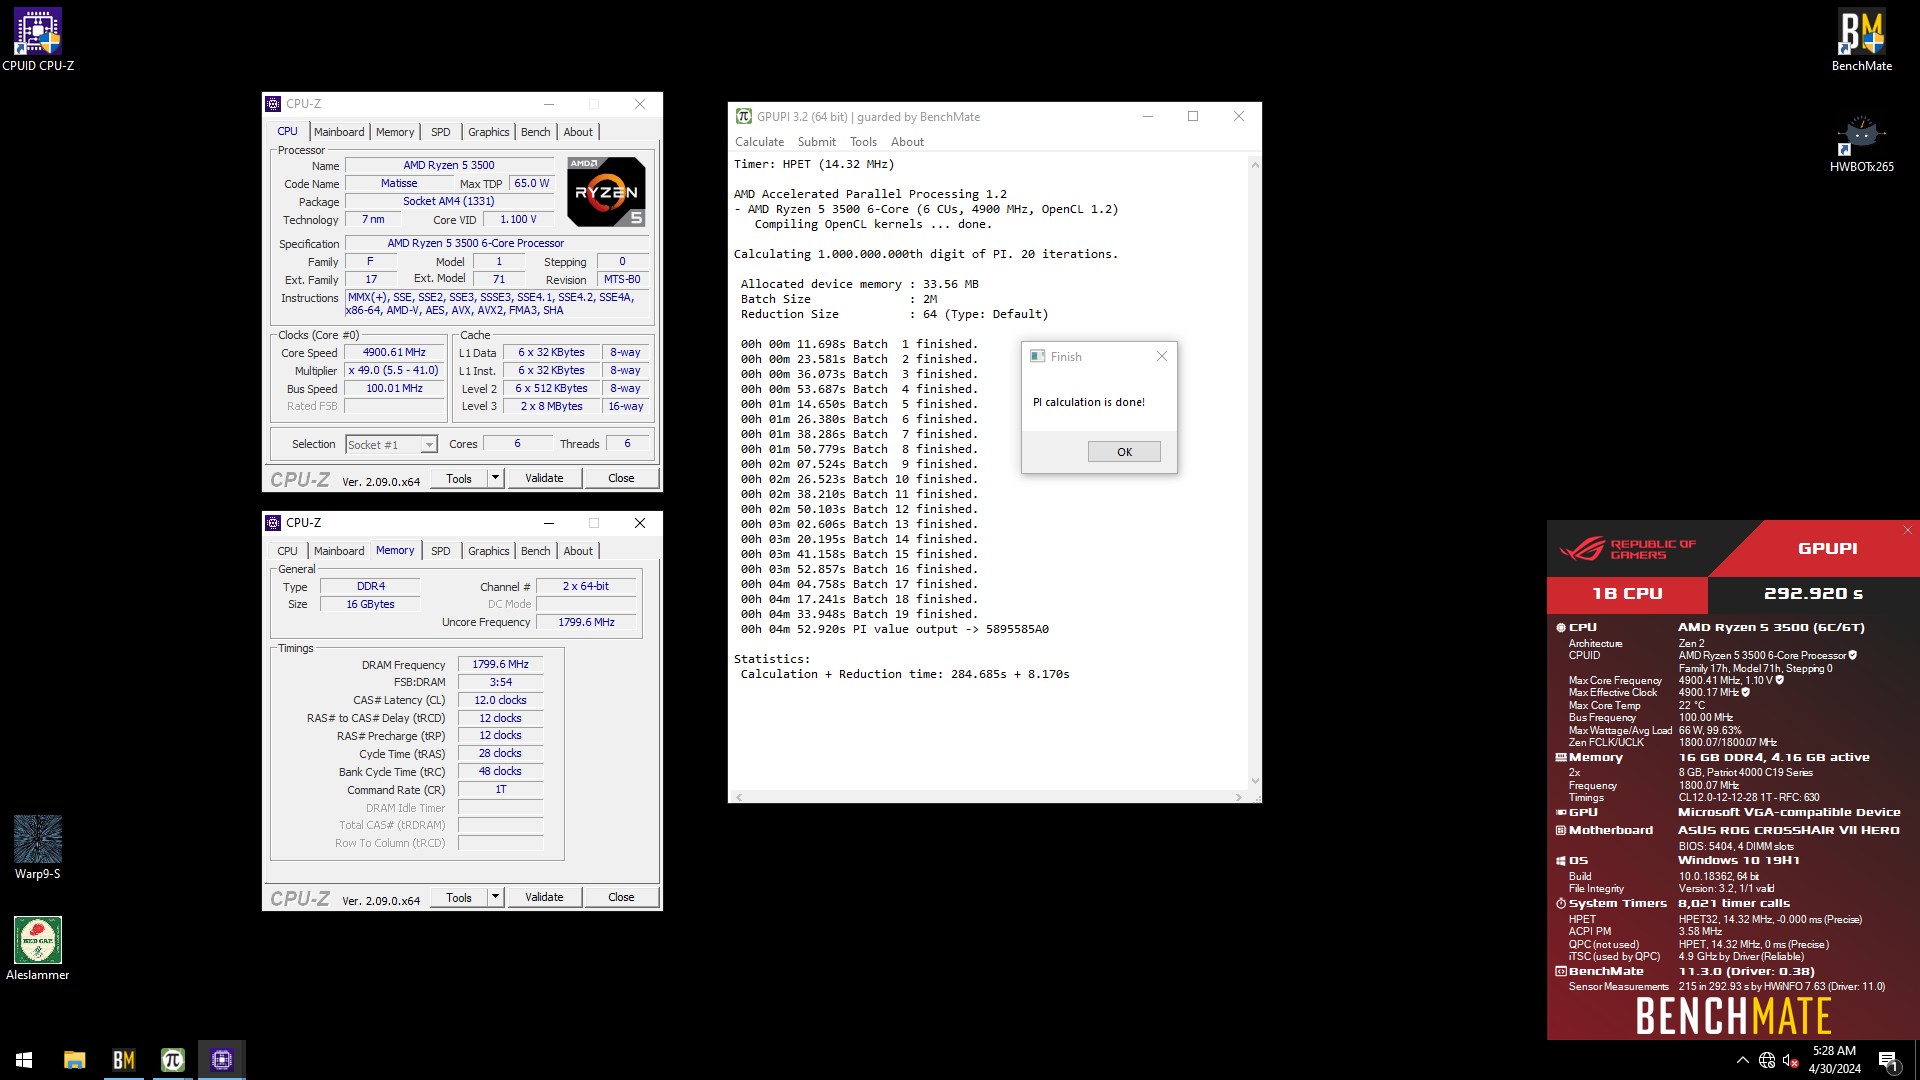Open Graphics tab in lower CPU-Z
The height and width of the screenshot is (1080, 1920).
tap(489, 551)
